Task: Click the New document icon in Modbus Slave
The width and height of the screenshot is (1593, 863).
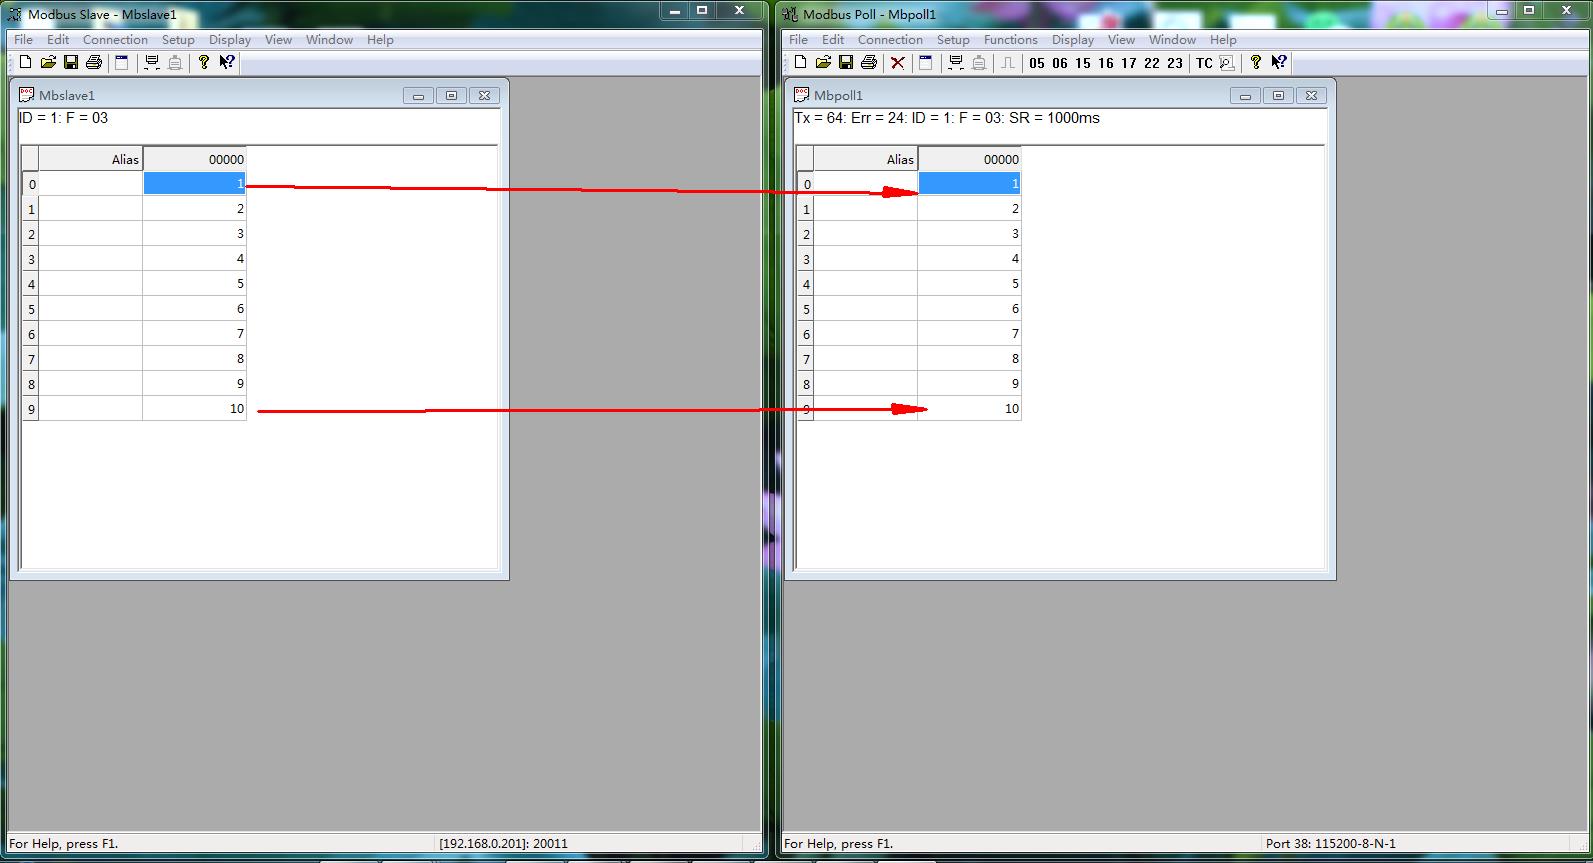Action: 26,63
